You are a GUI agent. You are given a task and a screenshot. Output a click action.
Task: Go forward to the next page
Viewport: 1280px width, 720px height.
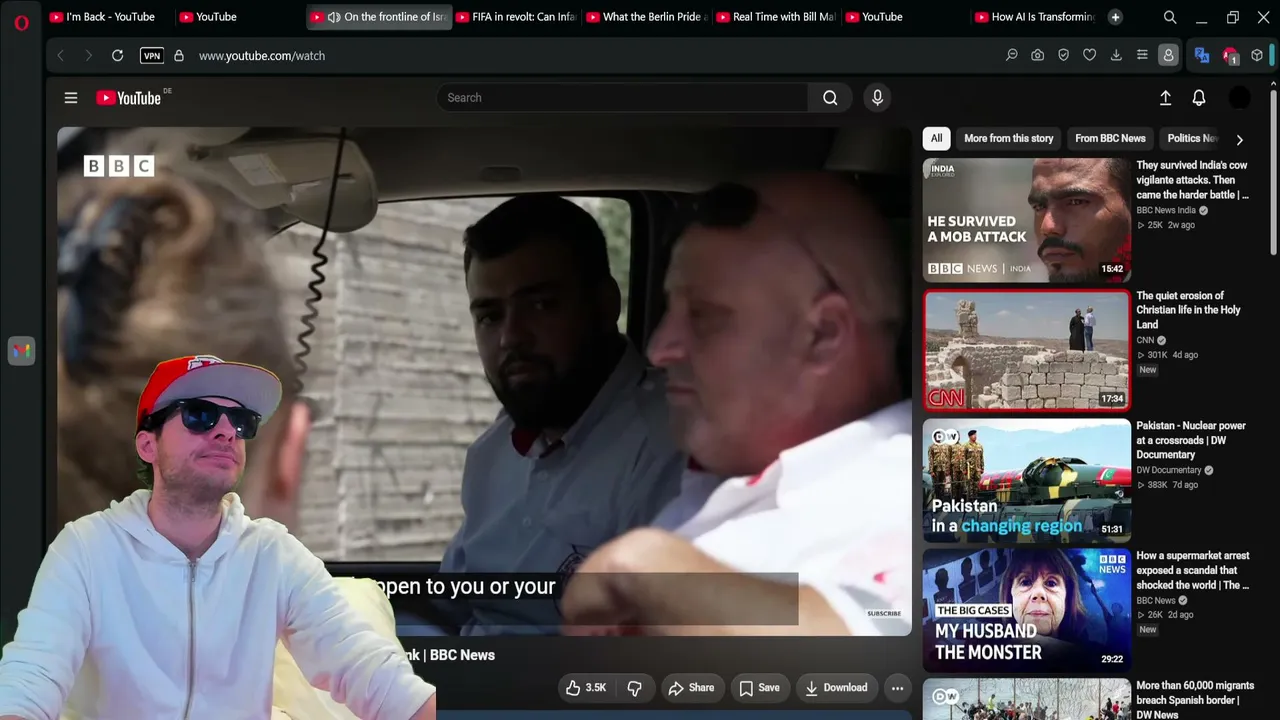pos(88,56)
